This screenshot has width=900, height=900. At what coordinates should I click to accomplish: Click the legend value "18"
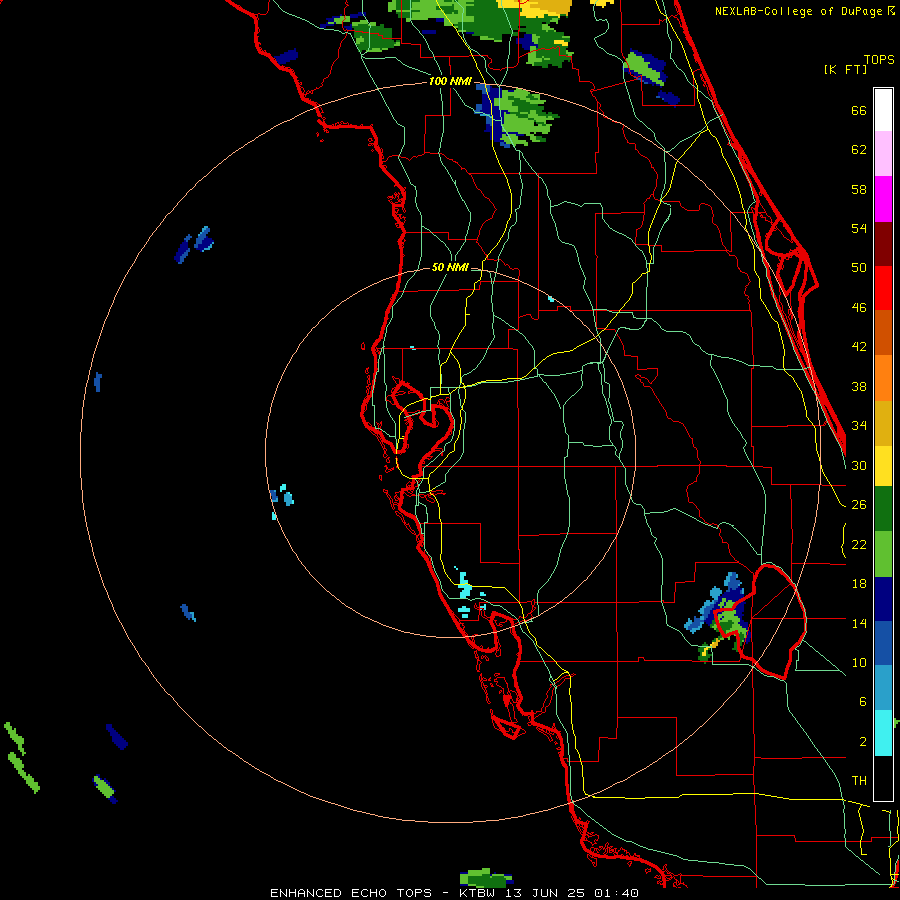(859, 584)
